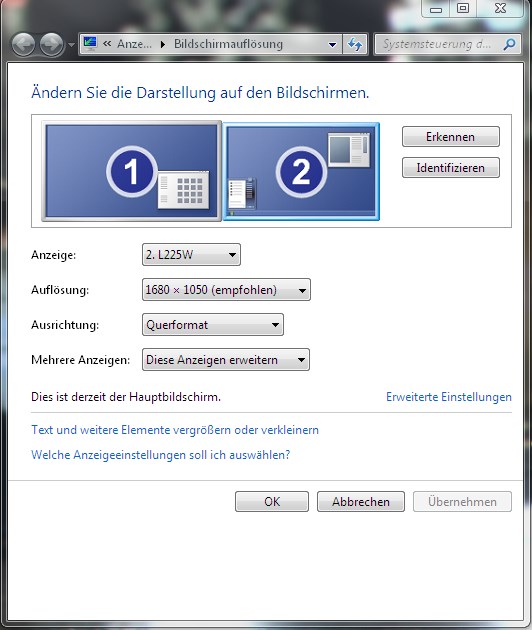The image size is (532, 630).
Task: Go forward with the Forward arrow
Action: [x=51, y=44]
